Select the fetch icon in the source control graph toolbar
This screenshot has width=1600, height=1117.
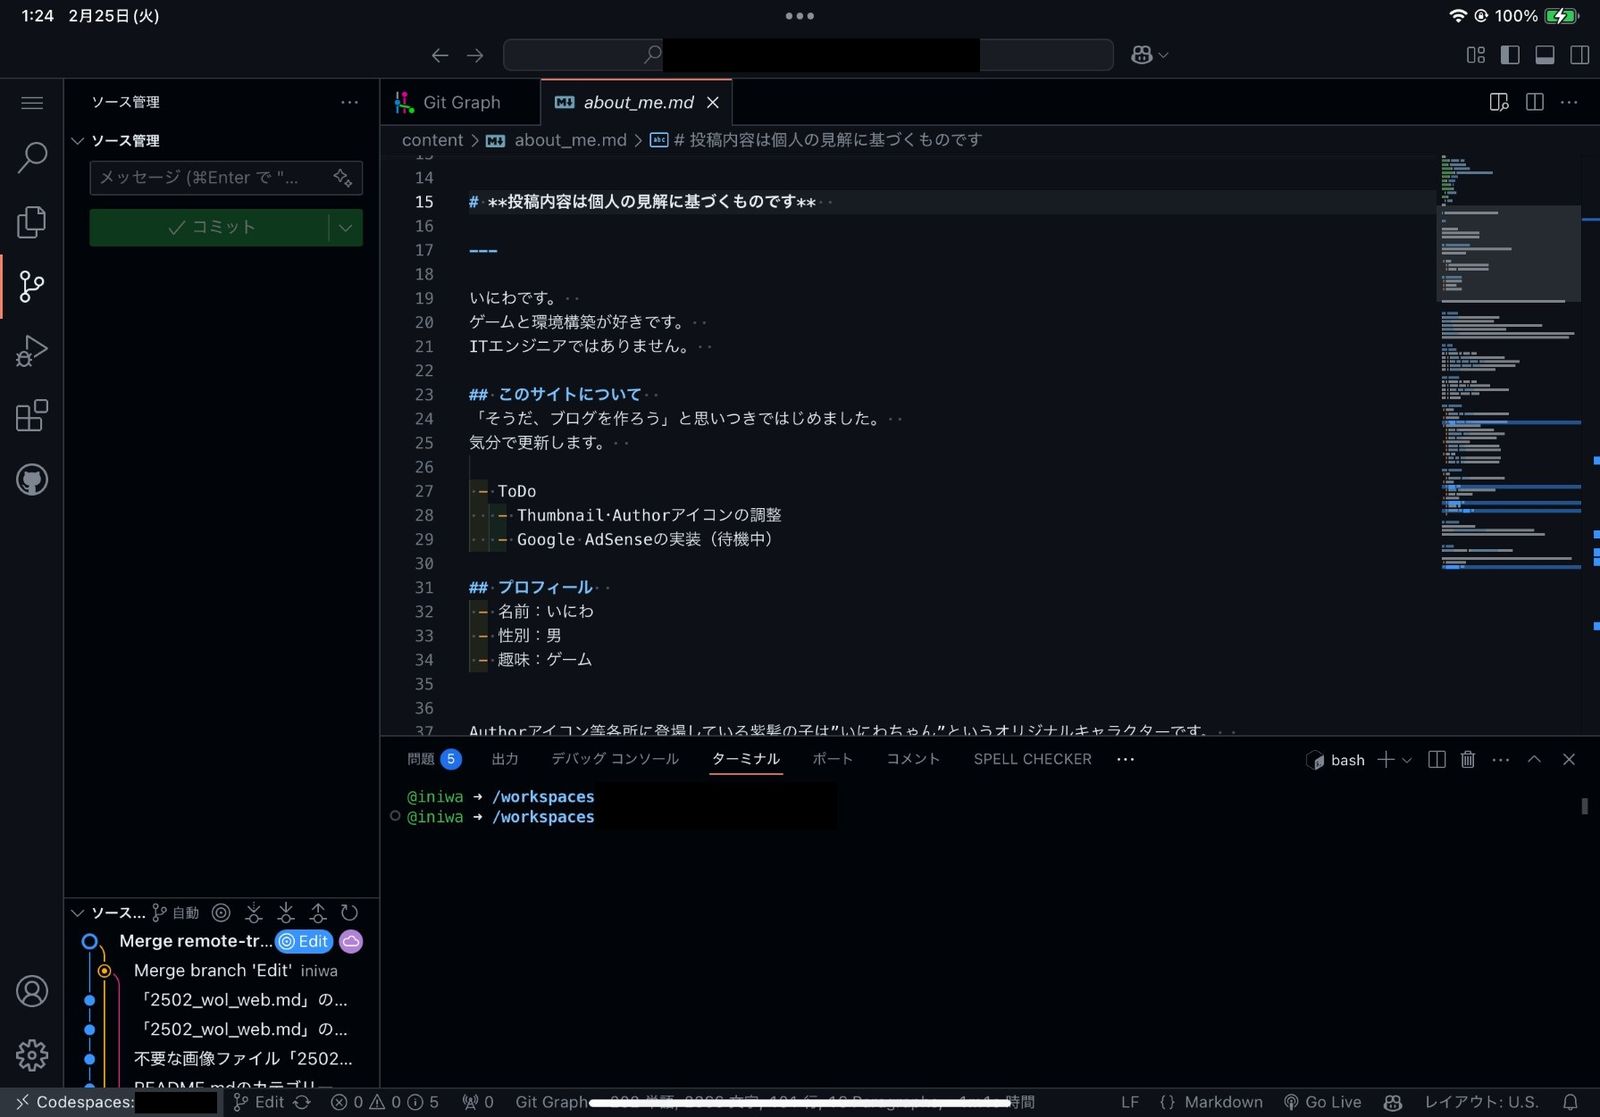[x=254, y=912]
